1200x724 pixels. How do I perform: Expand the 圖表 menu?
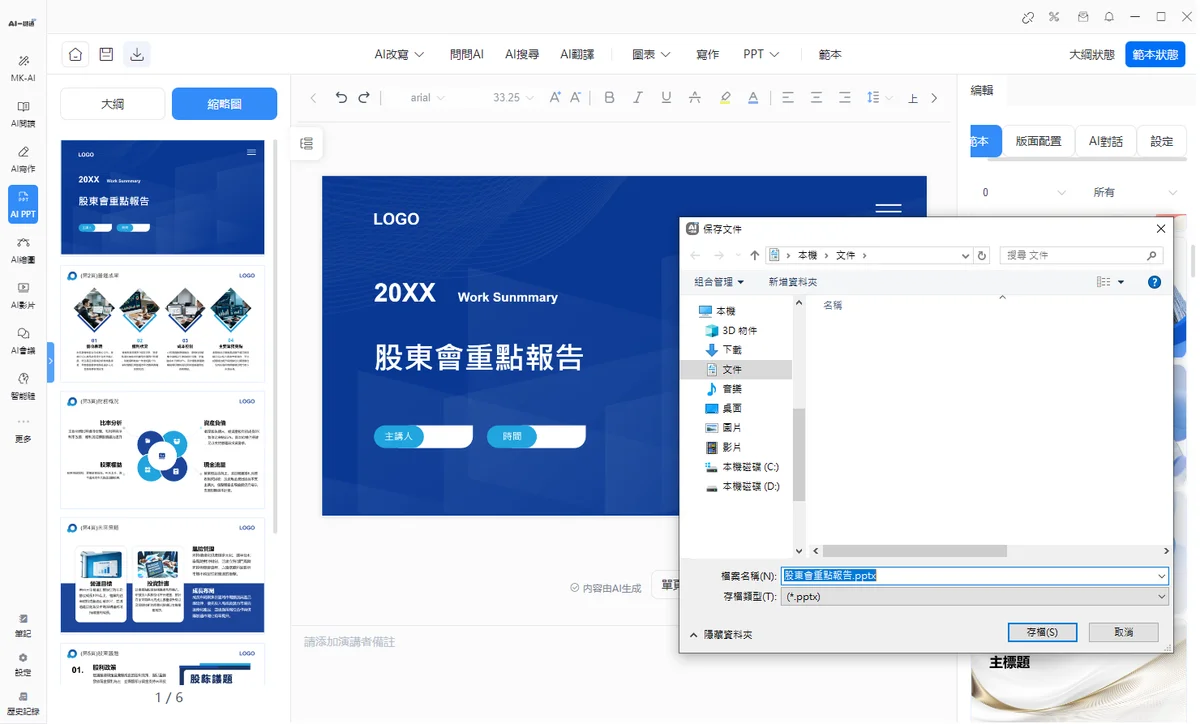point(651,54)
